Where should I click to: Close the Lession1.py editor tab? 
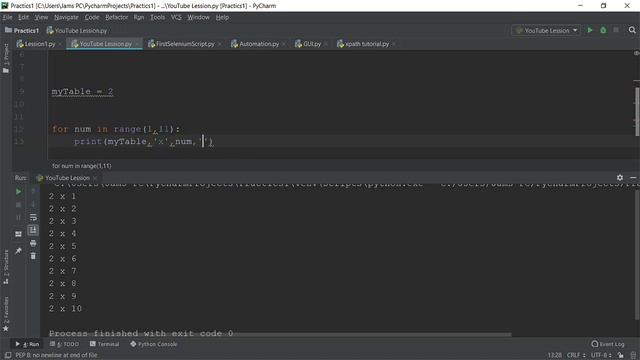pyautogui.click(x=60, y=44)
